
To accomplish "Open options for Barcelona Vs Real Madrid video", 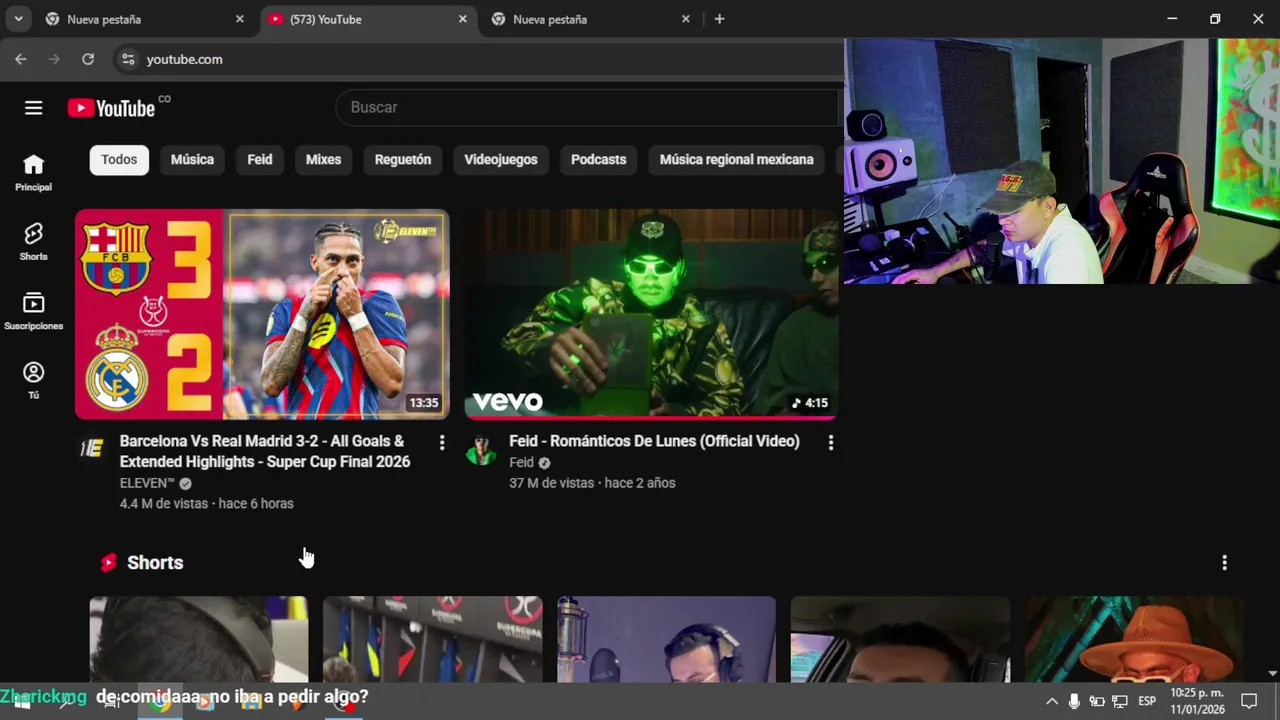I will (x=442, y=442).
